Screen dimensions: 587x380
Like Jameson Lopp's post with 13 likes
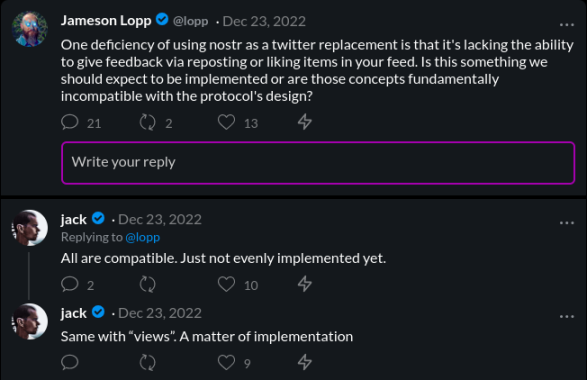pos(226,122)
